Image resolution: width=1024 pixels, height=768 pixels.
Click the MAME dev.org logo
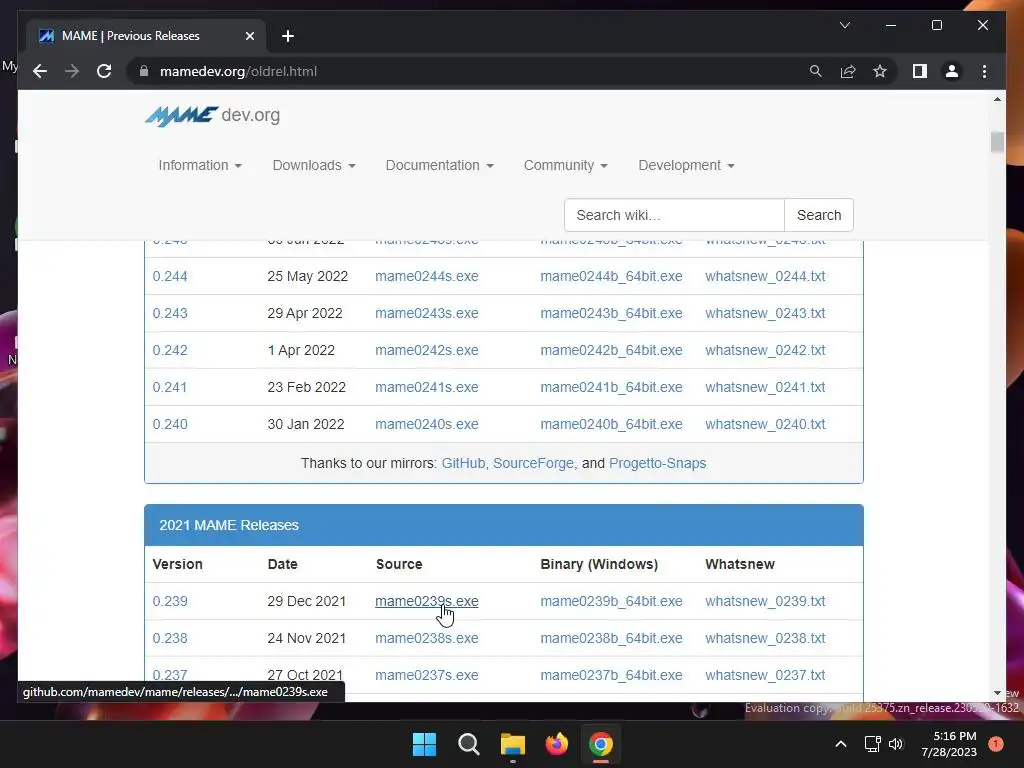click(x=212, y=116)
